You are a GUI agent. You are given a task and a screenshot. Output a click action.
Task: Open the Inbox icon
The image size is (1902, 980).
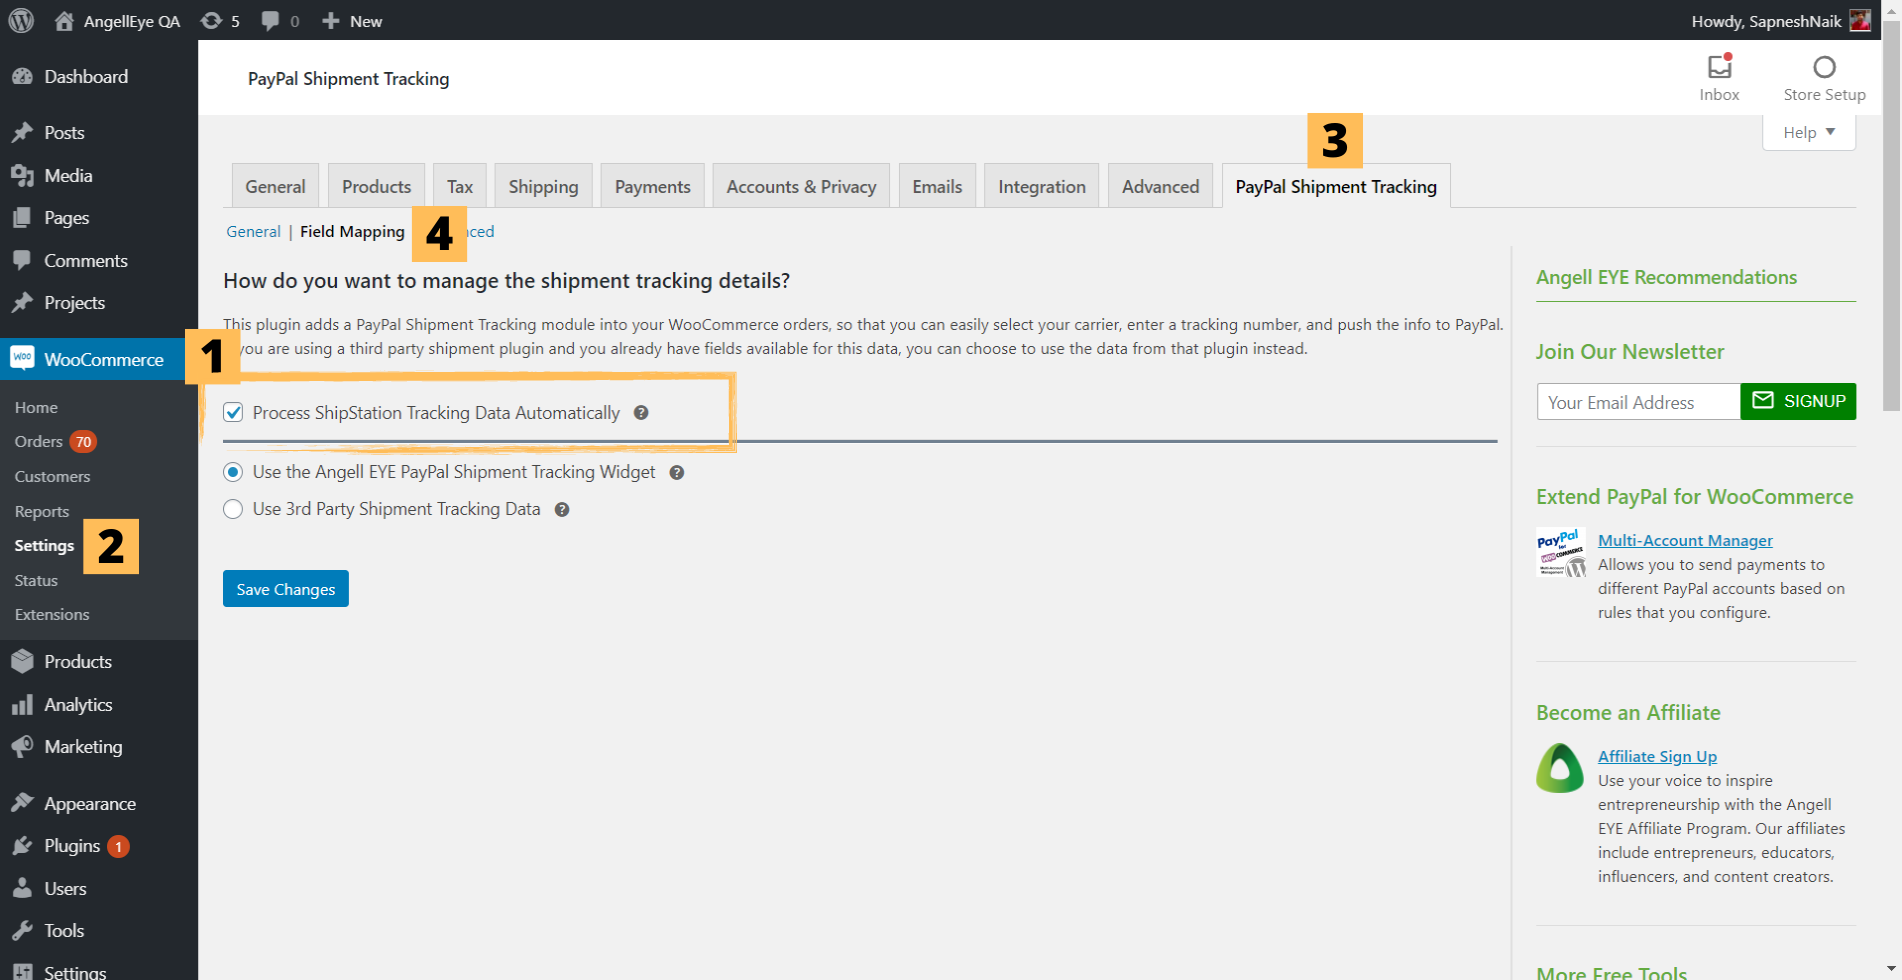click(1719, 66)
